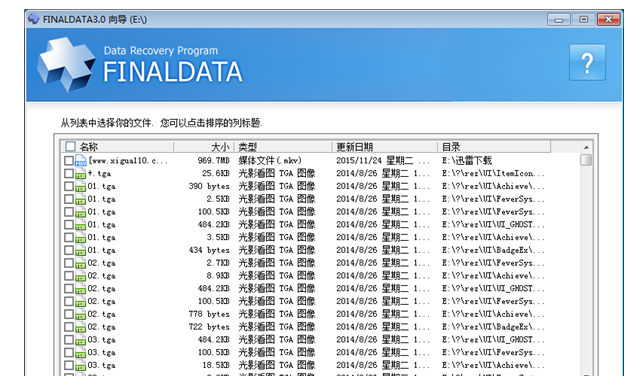Select the file name [www.xigua110.c...
Image resolution: width=631 pixels, height=376 pixels.
tap(128, 161)
